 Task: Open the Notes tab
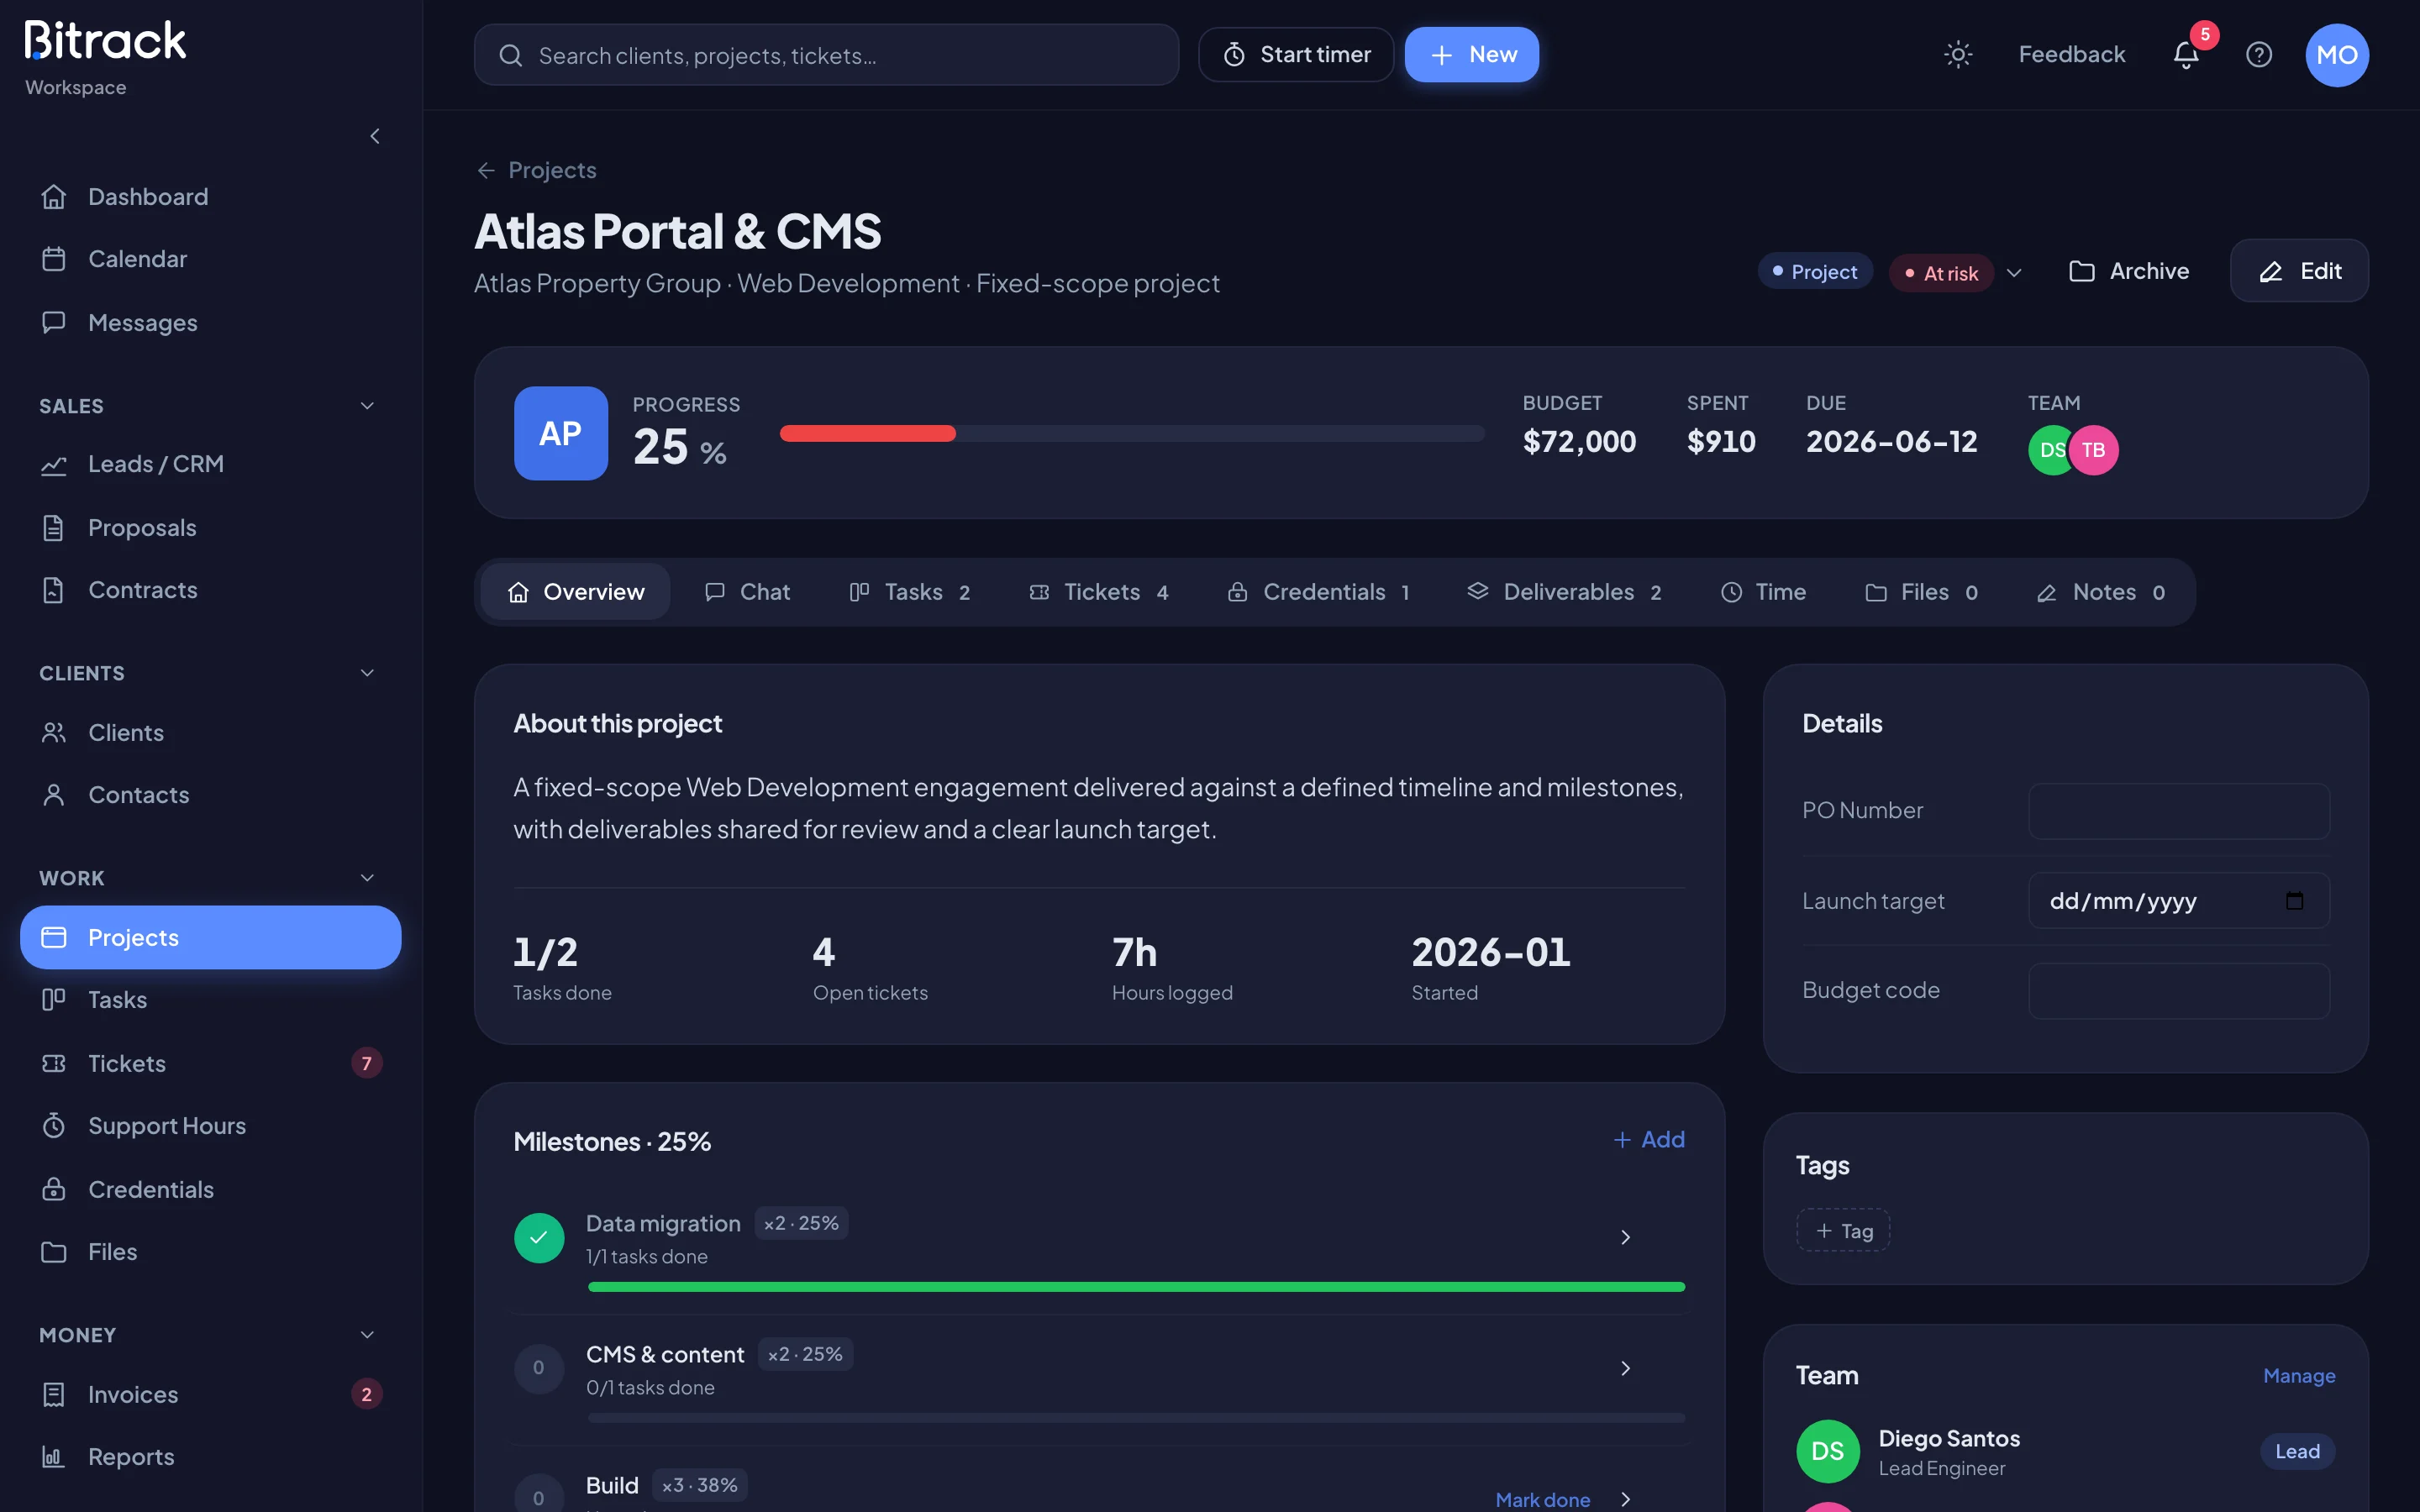(x=2102, y=592)
